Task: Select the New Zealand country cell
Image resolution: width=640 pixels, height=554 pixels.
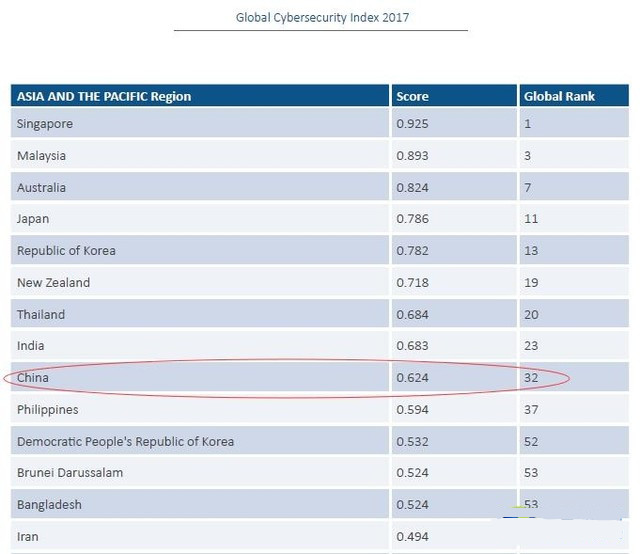Action: click(200, 282)
